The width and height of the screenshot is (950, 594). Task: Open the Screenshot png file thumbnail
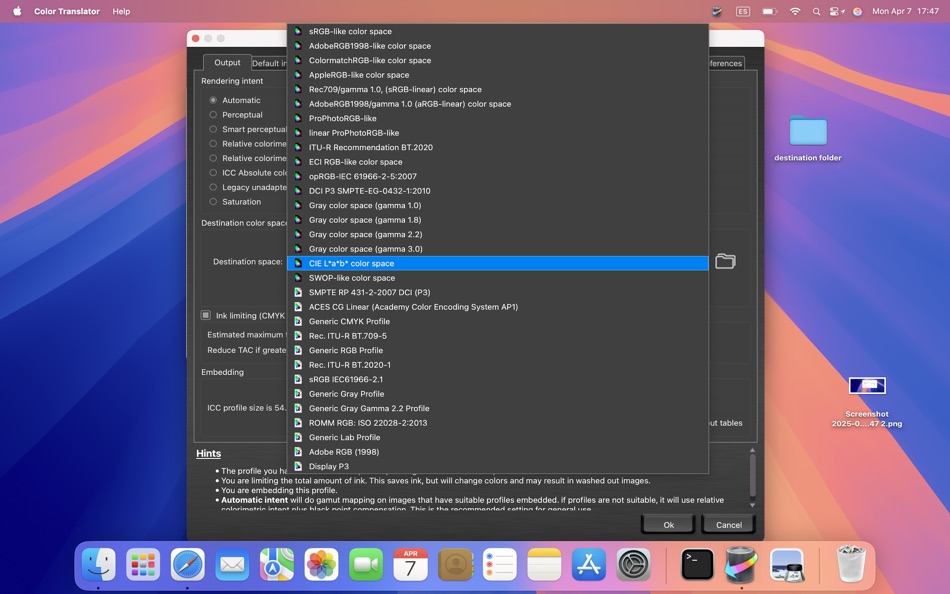point(867,385)
